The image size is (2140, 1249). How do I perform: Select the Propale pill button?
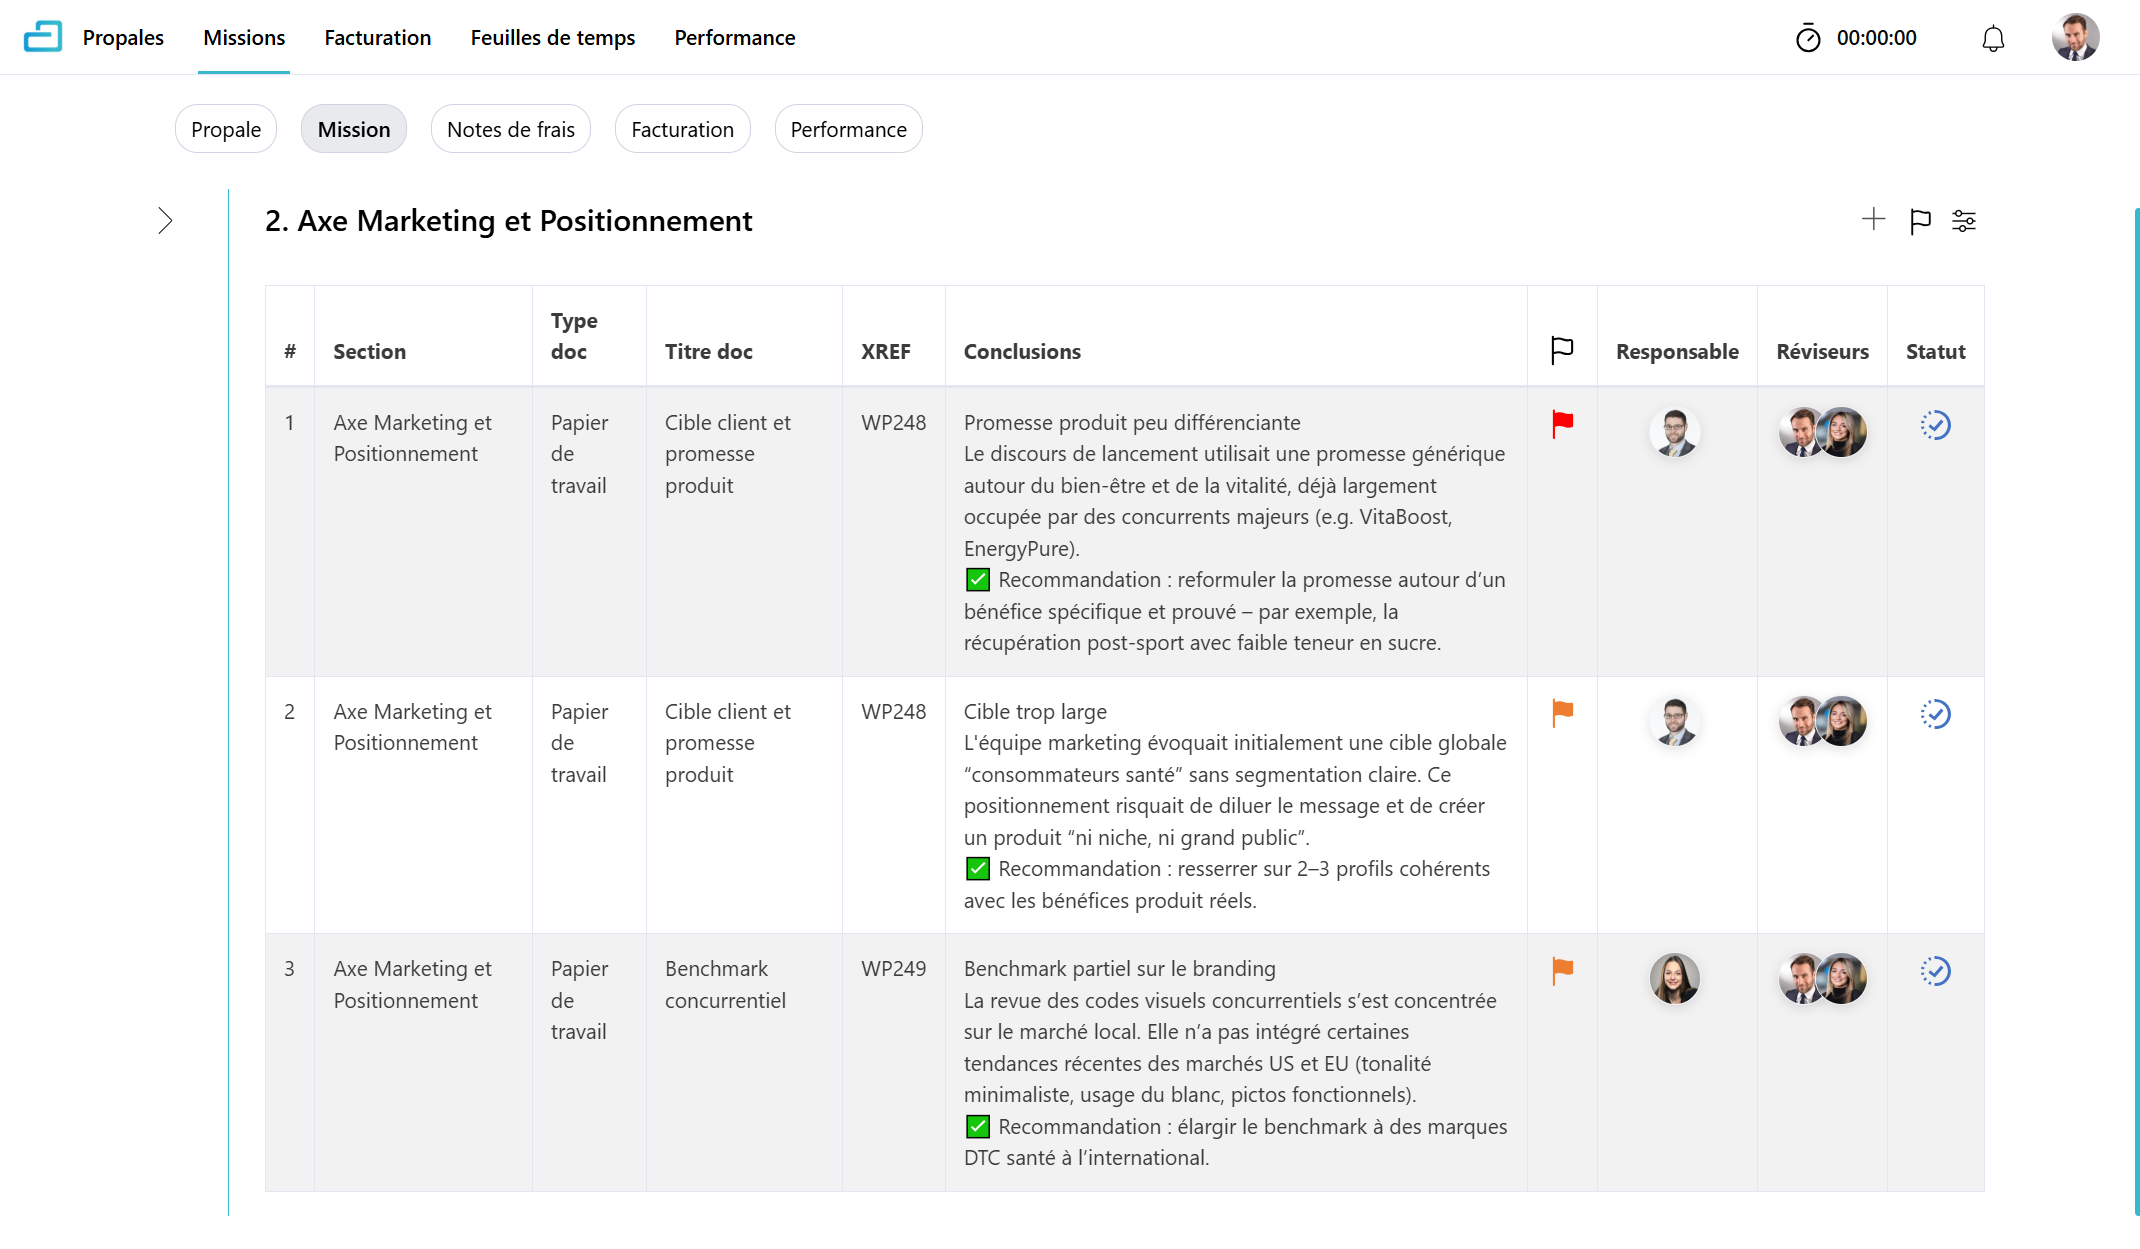(225, 129)
